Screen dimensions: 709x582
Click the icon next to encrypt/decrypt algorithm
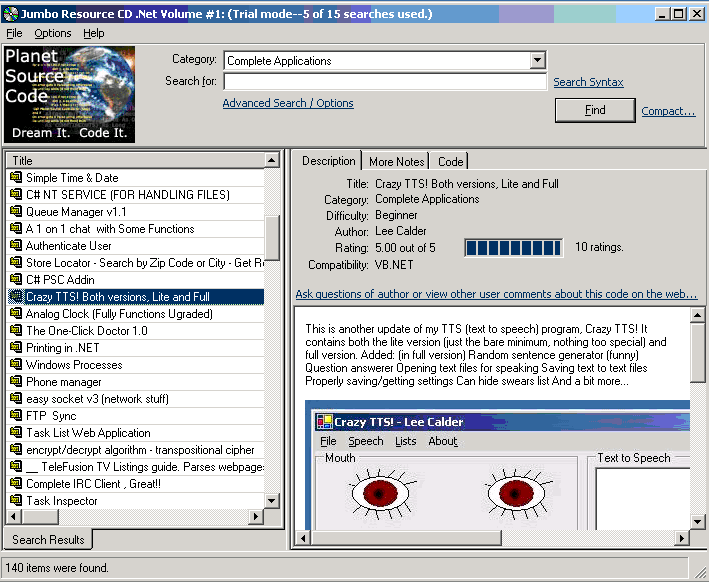click(16, 450)
